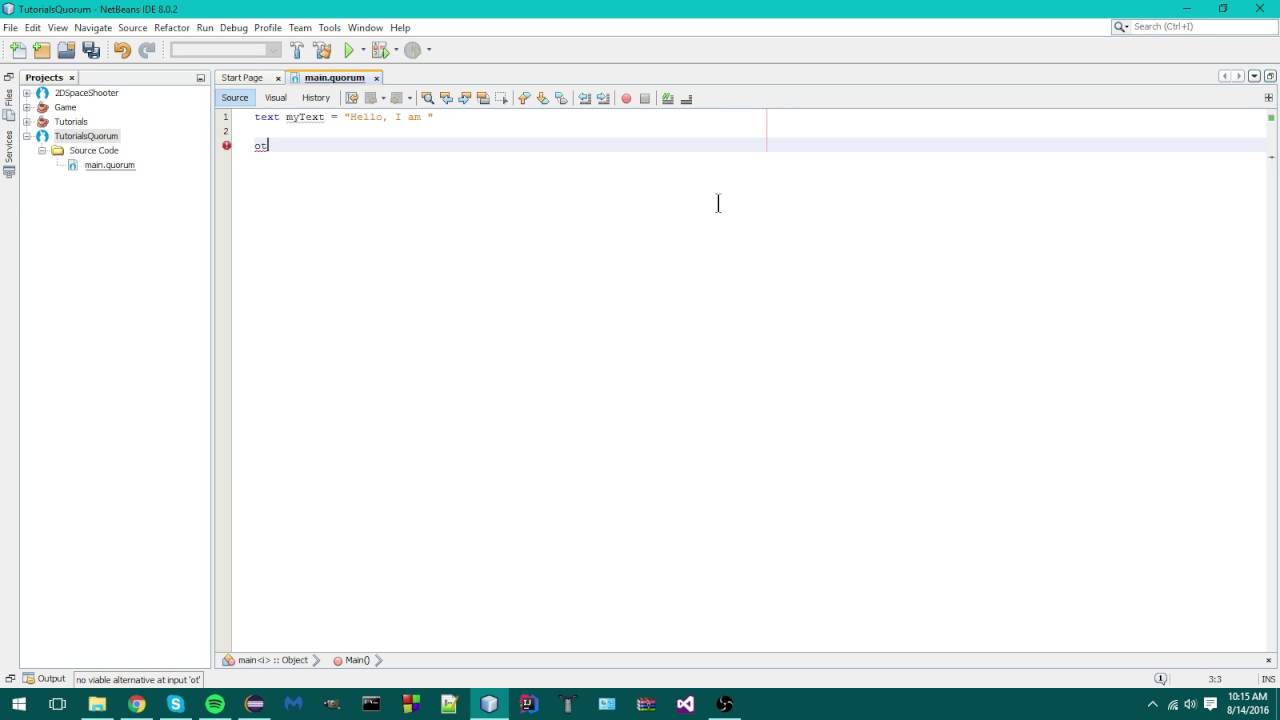Clean and build project with hammer-broom icon
The height and width of the screenshot is (720, 1280).
(322, 50)
